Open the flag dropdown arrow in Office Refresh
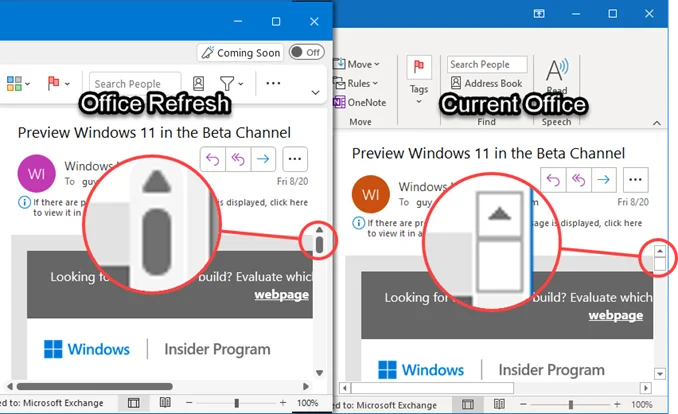This screenshot has height=414, width=678. tap(67, 84)
